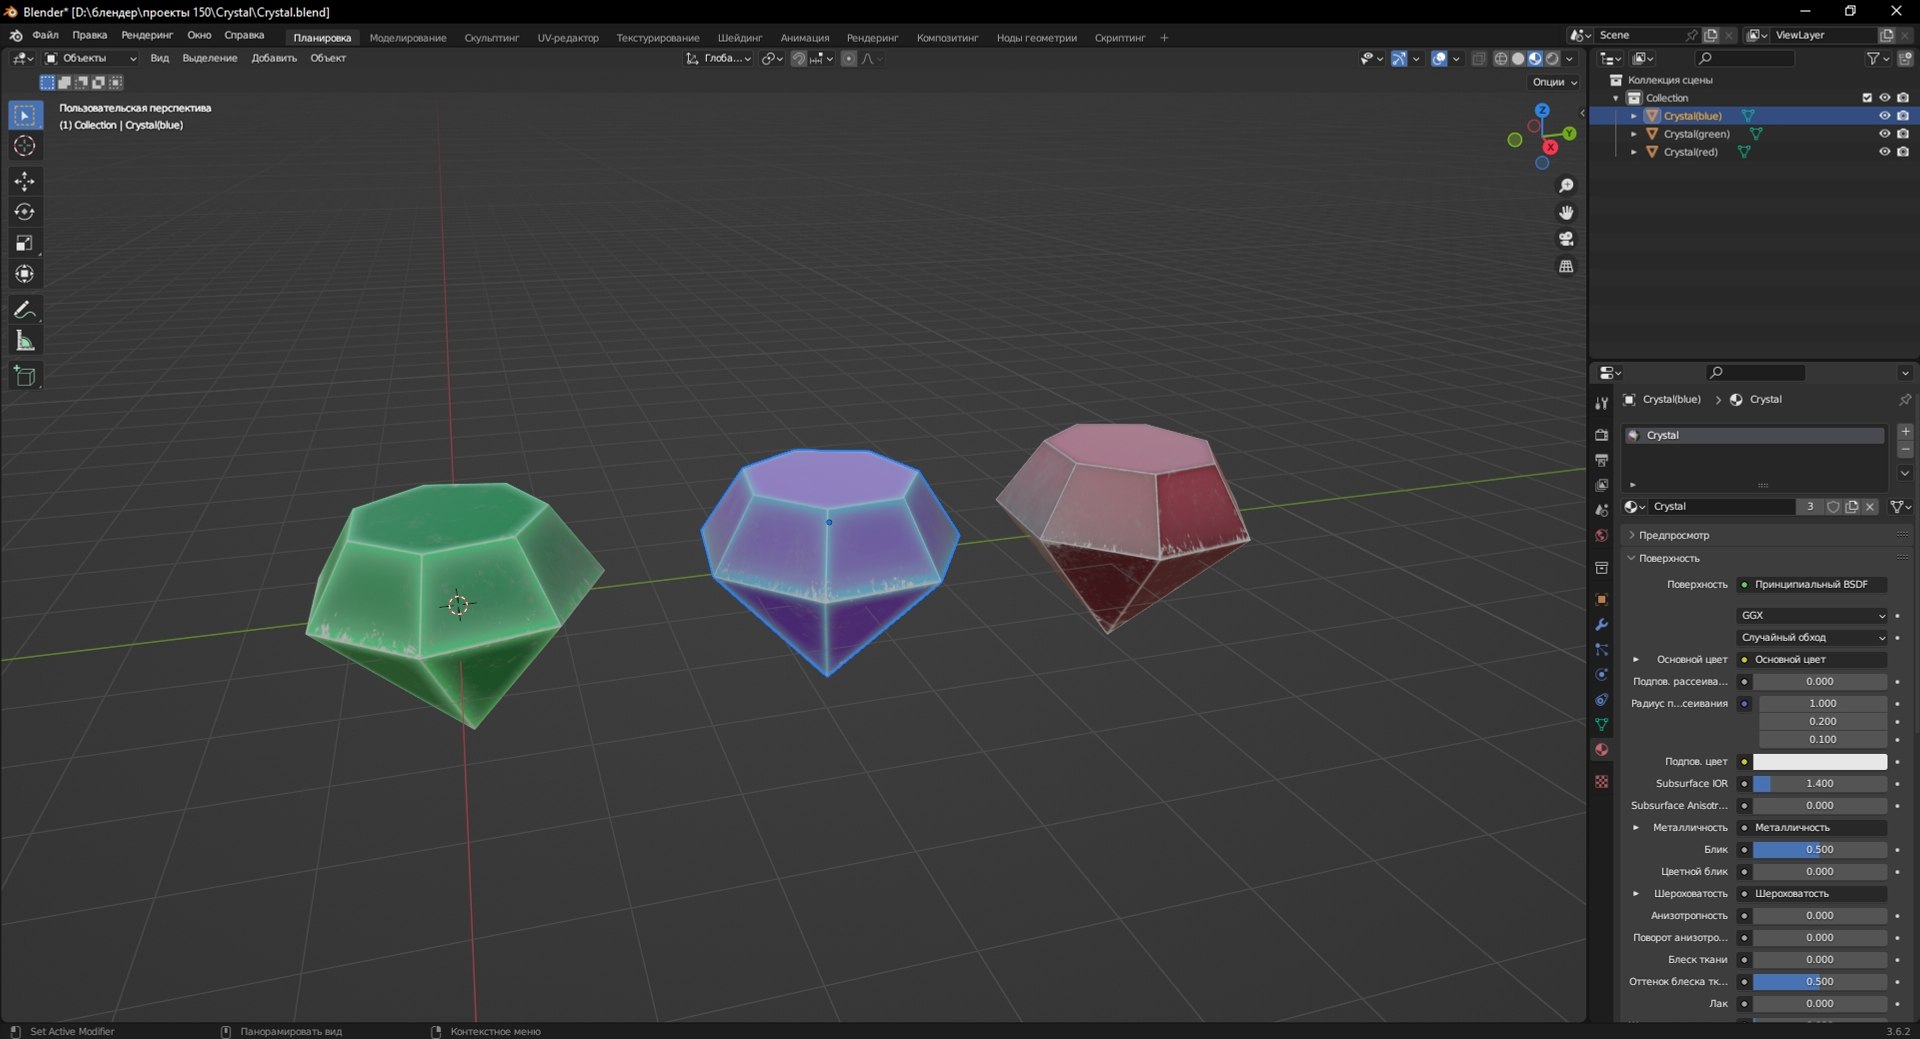Image resolution: width=1920 pixels, height=1039 pixels.
Task: Click the Подпов. цвет white color swatch
Action: coord(1820,762)
